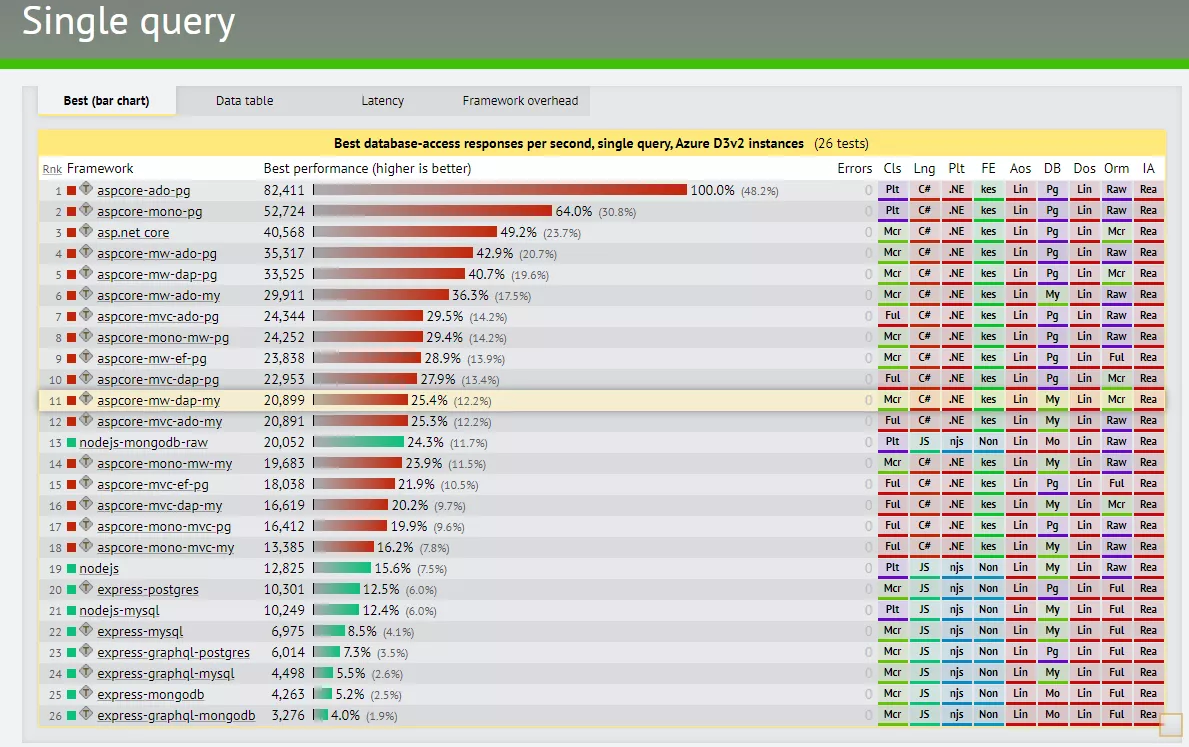Viewport: 1189px width, 747px height.
Task: Click the icon beside aspcore-mono-mvc-my
Action: coord(86,545)
